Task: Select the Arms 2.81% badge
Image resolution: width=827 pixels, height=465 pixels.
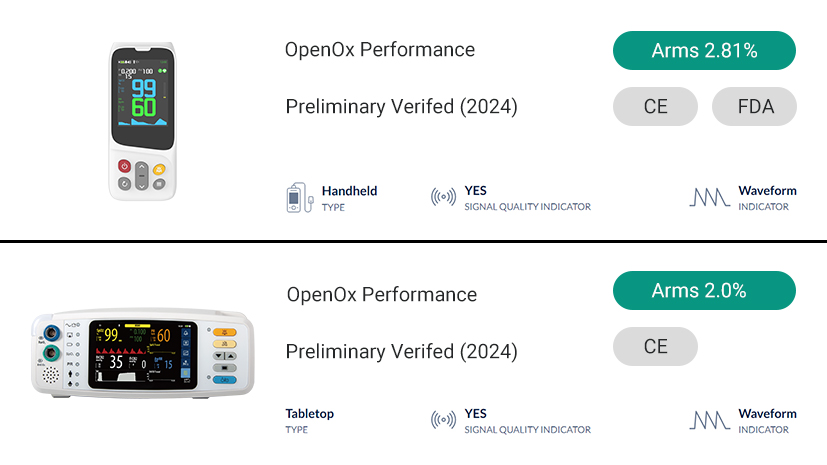Action: [703, 51]
